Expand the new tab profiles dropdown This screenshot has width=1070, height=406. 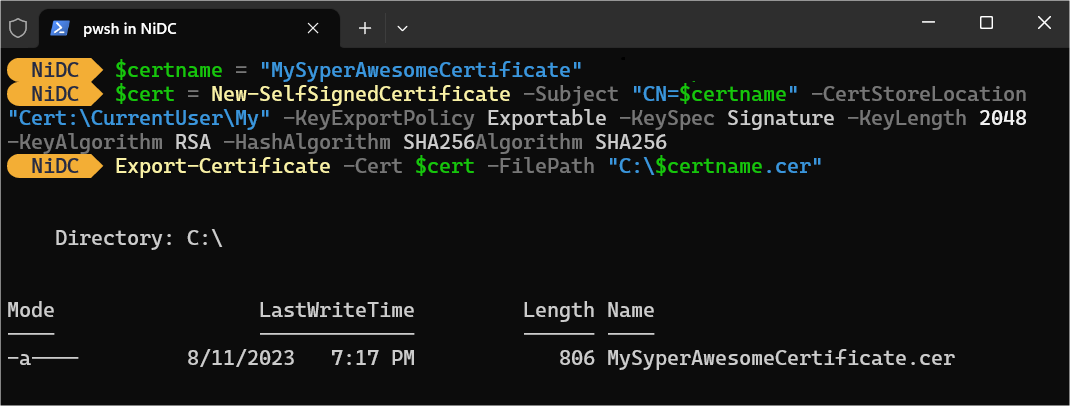[402, 28]
